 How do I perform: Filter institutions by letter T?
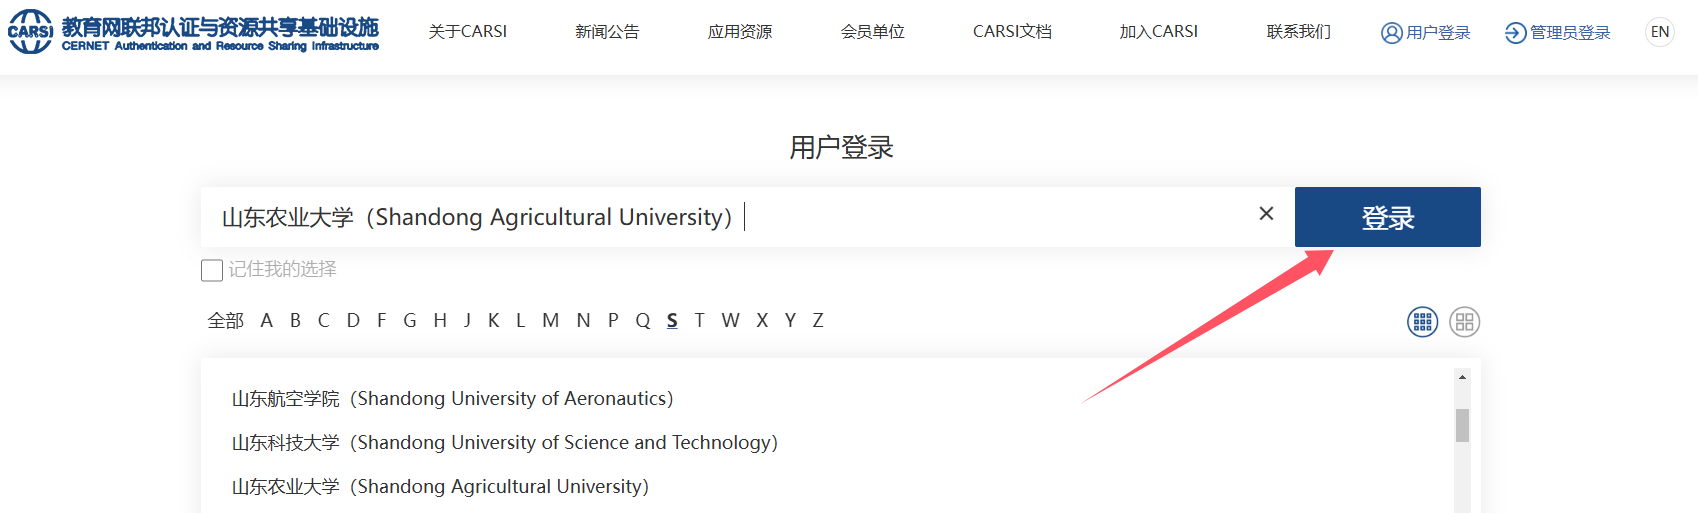[700, 321]
